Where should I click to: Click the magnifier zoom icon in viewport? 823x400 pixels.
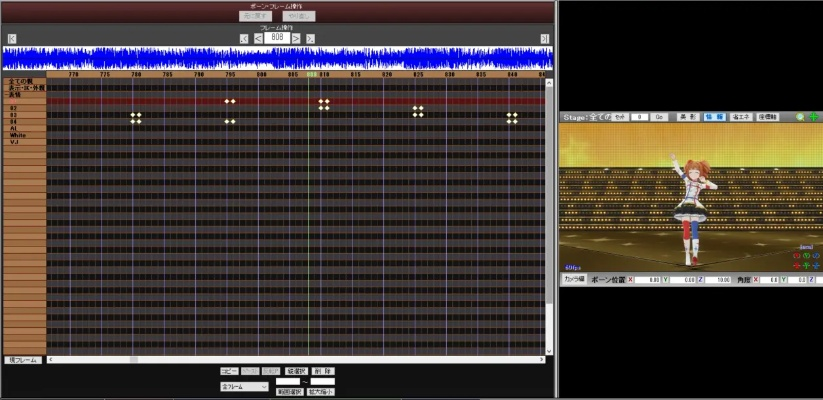[800, 117]
